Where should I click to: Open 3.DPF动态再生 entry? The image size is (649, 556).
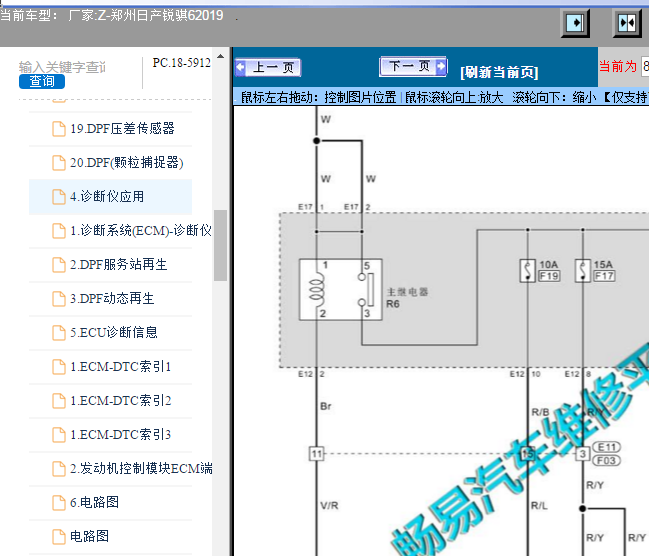tap(112, 298)
